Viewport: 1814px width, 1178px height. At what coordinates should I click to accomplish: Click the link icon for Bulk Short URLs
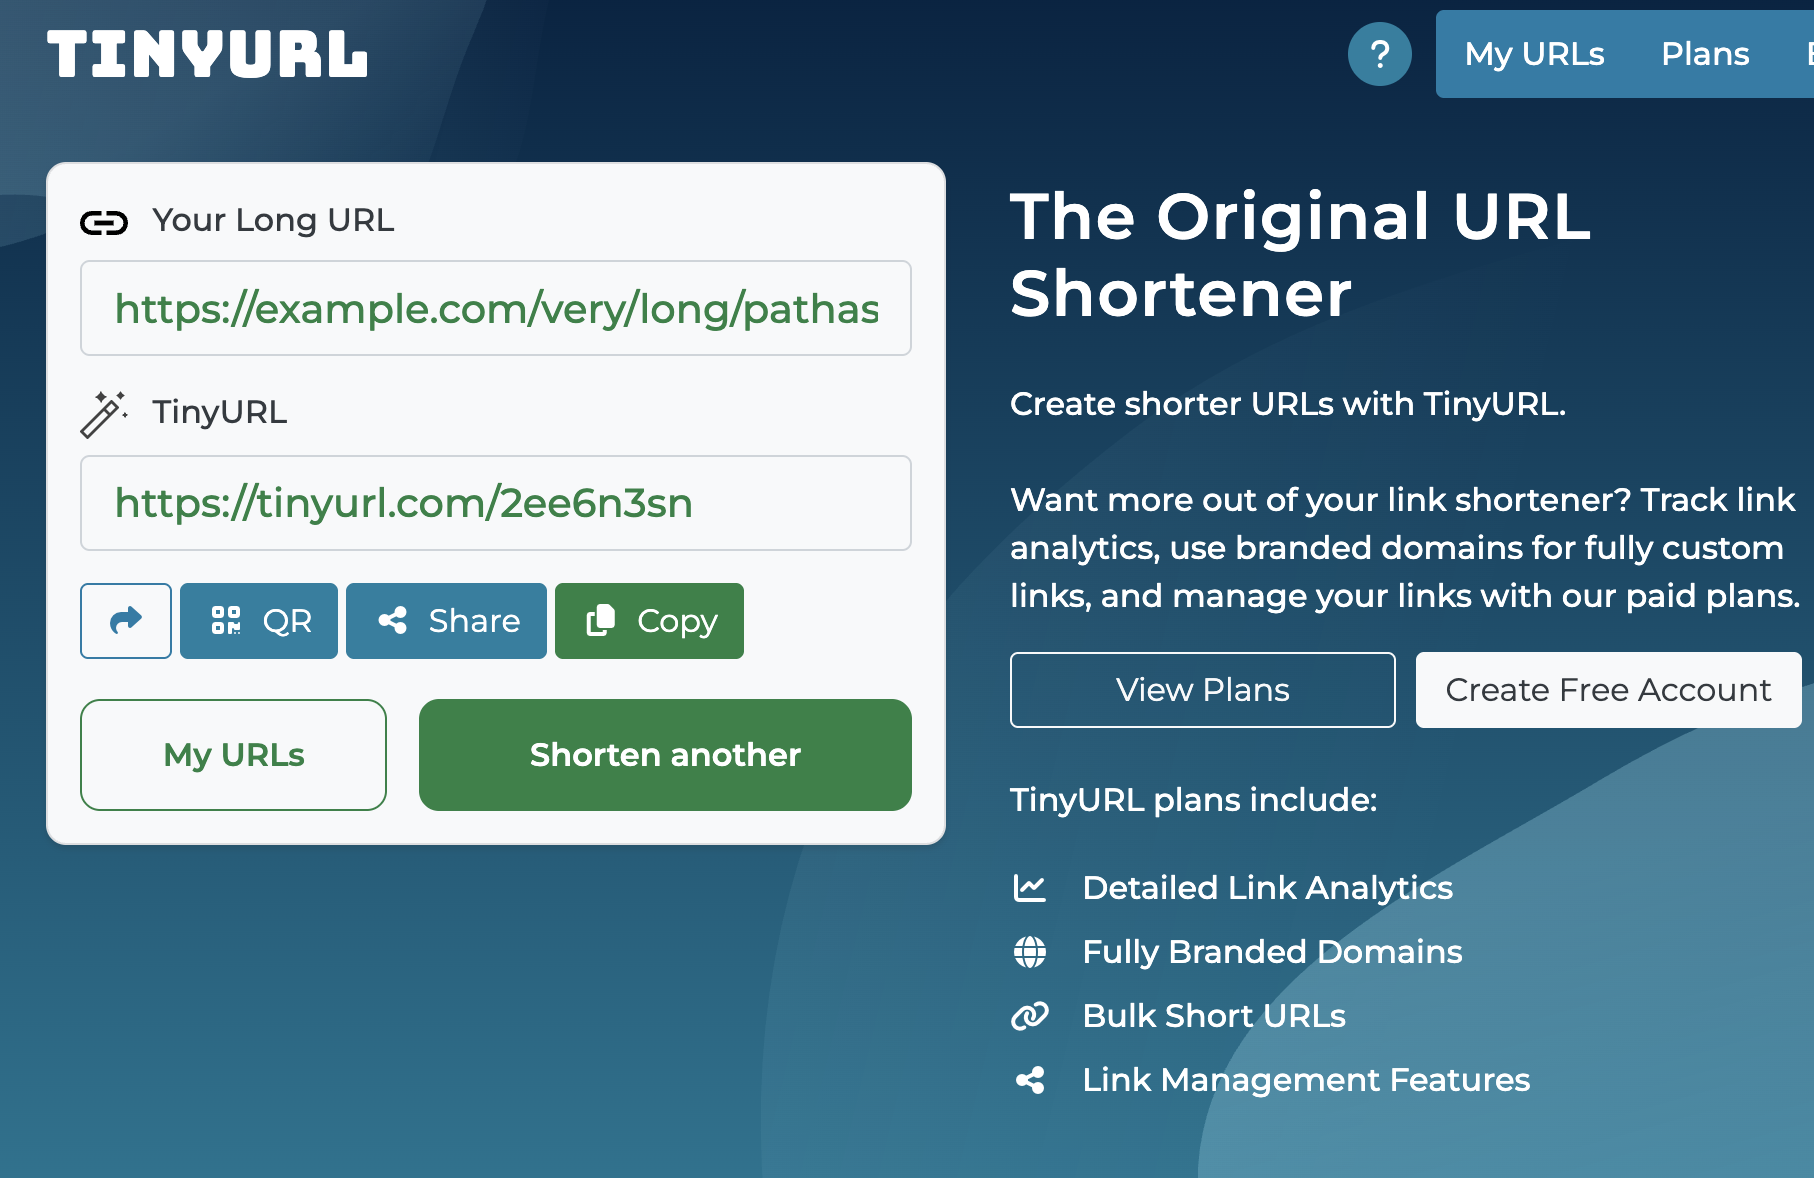point(1030,1016)
